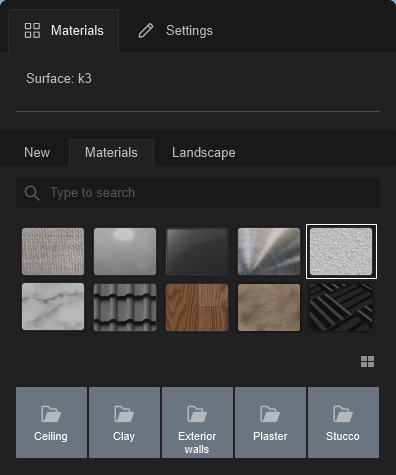Select the white stucco texture swatch
Image resolution: width=396 pixels, height=475 pixels.
pyautogui.click(x=341, y=252)
